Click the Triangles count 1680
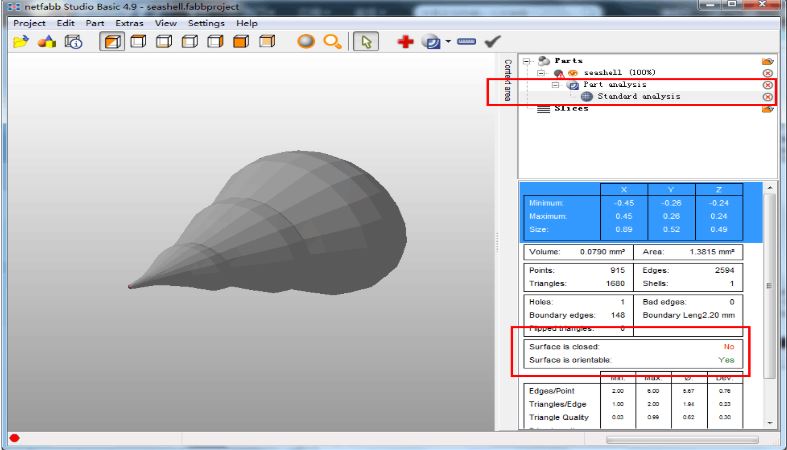This screenshot has height=450, width=787. [615, 283]
